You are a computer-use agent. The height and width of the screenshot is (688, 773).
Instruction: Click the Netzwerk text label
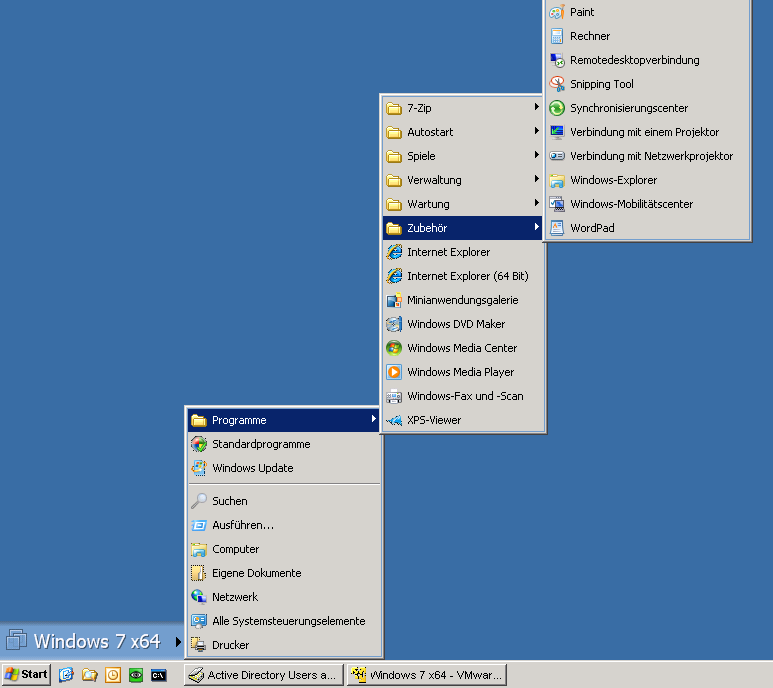point(235,597)
